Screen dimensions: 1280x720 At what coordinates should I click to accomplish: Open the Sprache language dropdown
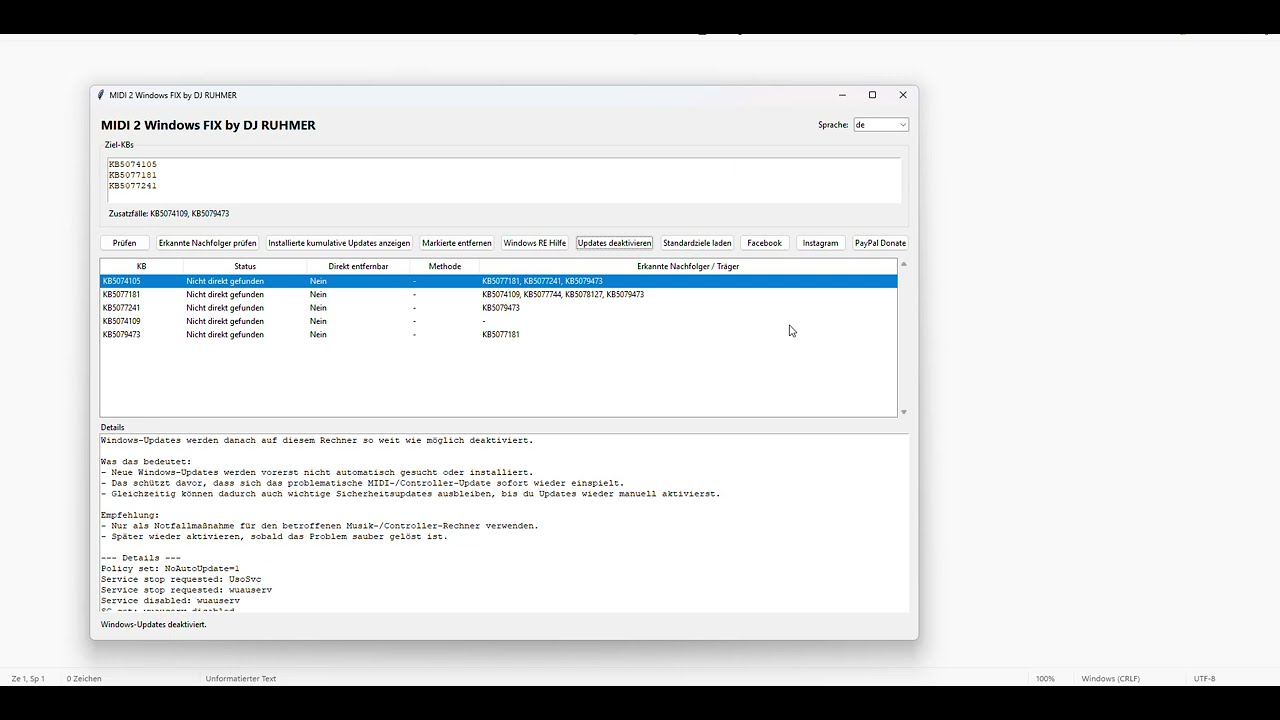881,125
